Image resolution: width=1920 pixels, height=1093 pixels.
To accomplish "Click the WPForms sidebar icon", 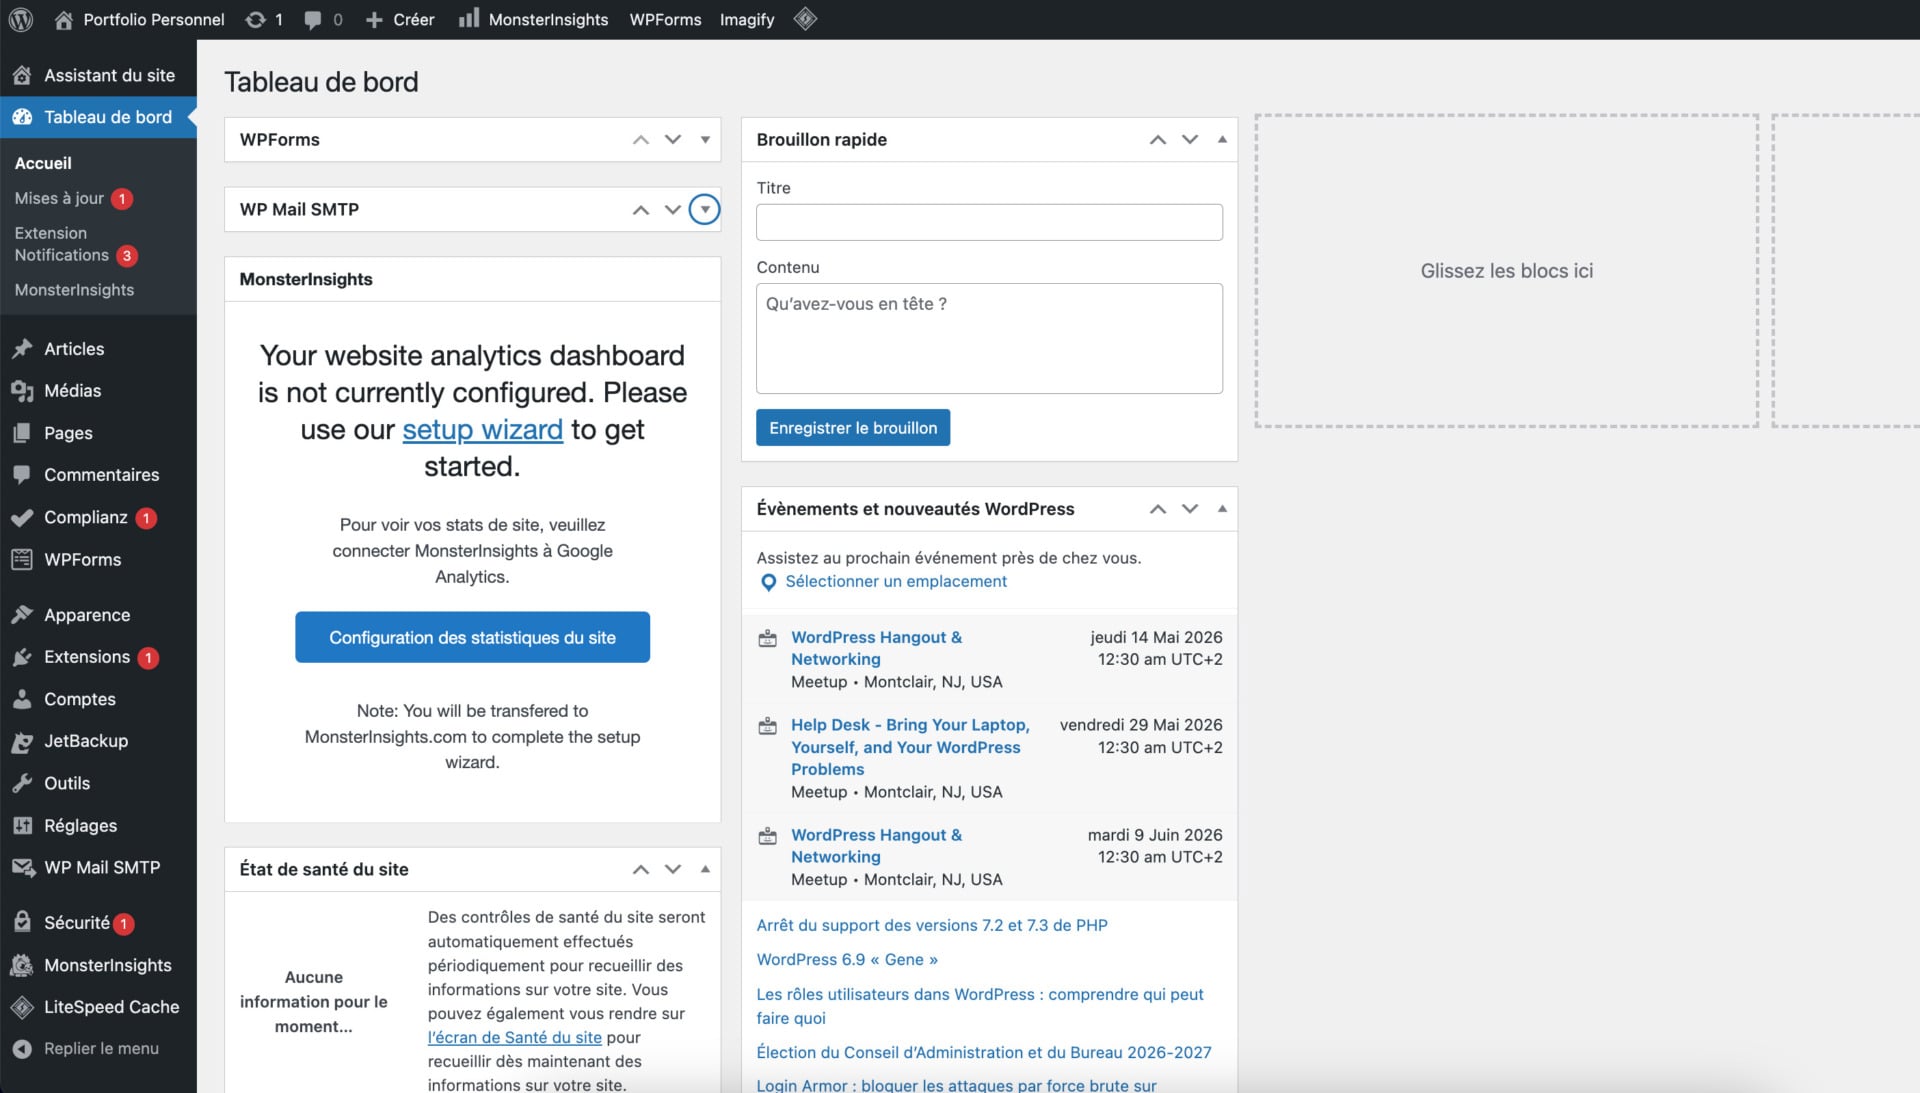I will pyautogui.click(x=22, y=560).
